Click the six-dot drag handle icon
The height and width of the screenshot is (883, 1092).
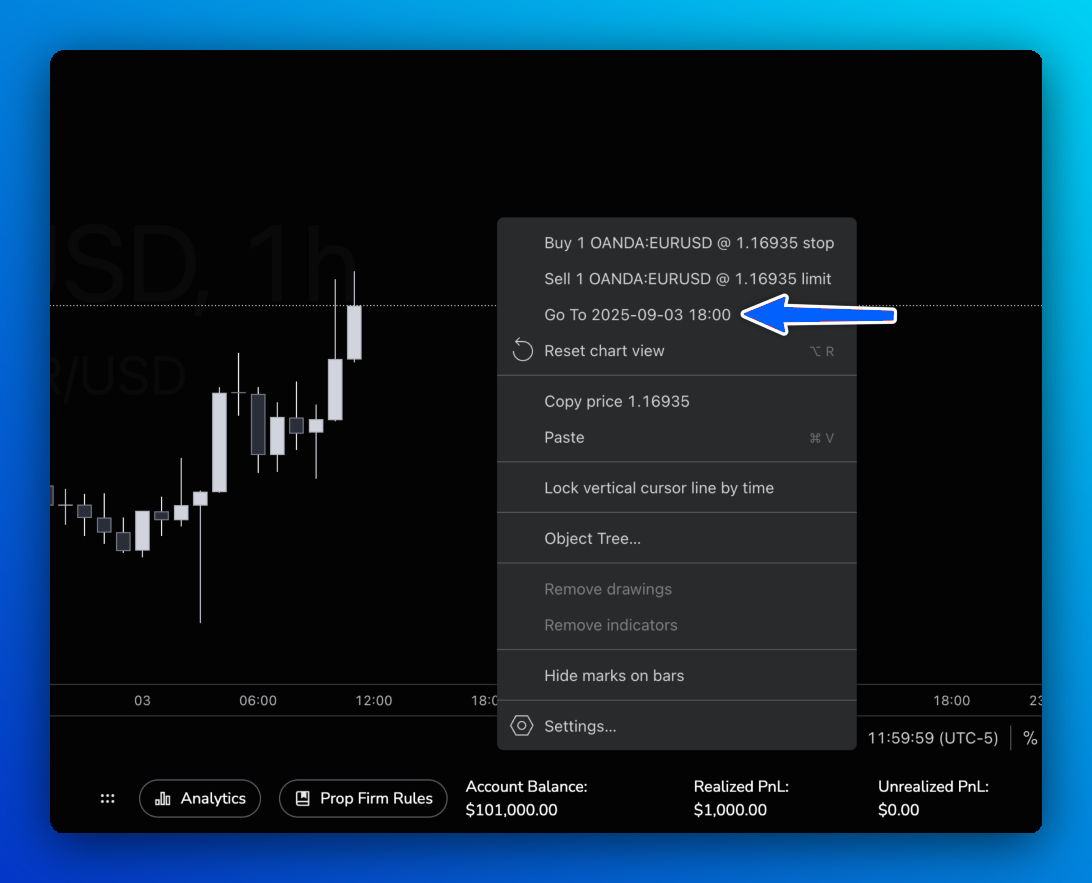coord(107,799)
